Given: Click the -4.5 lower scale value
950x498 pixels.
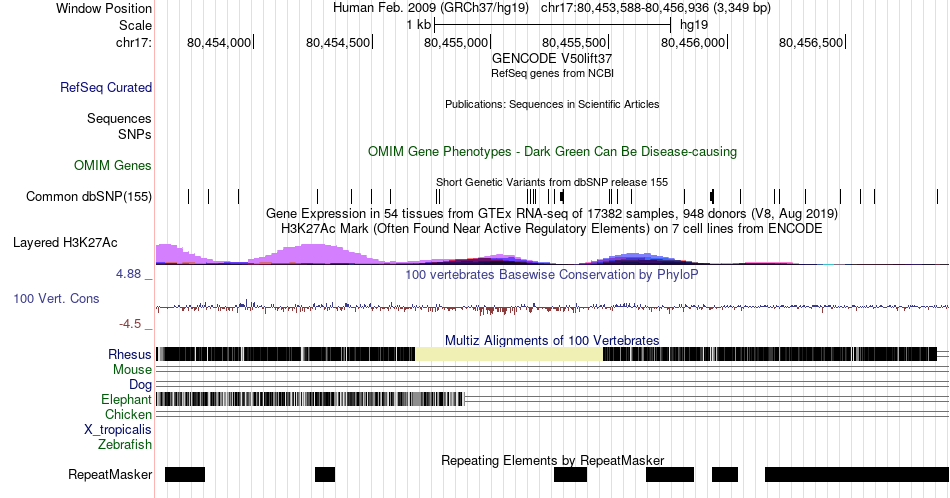Looking at the screenshot, I should click(x=130, y=324).
